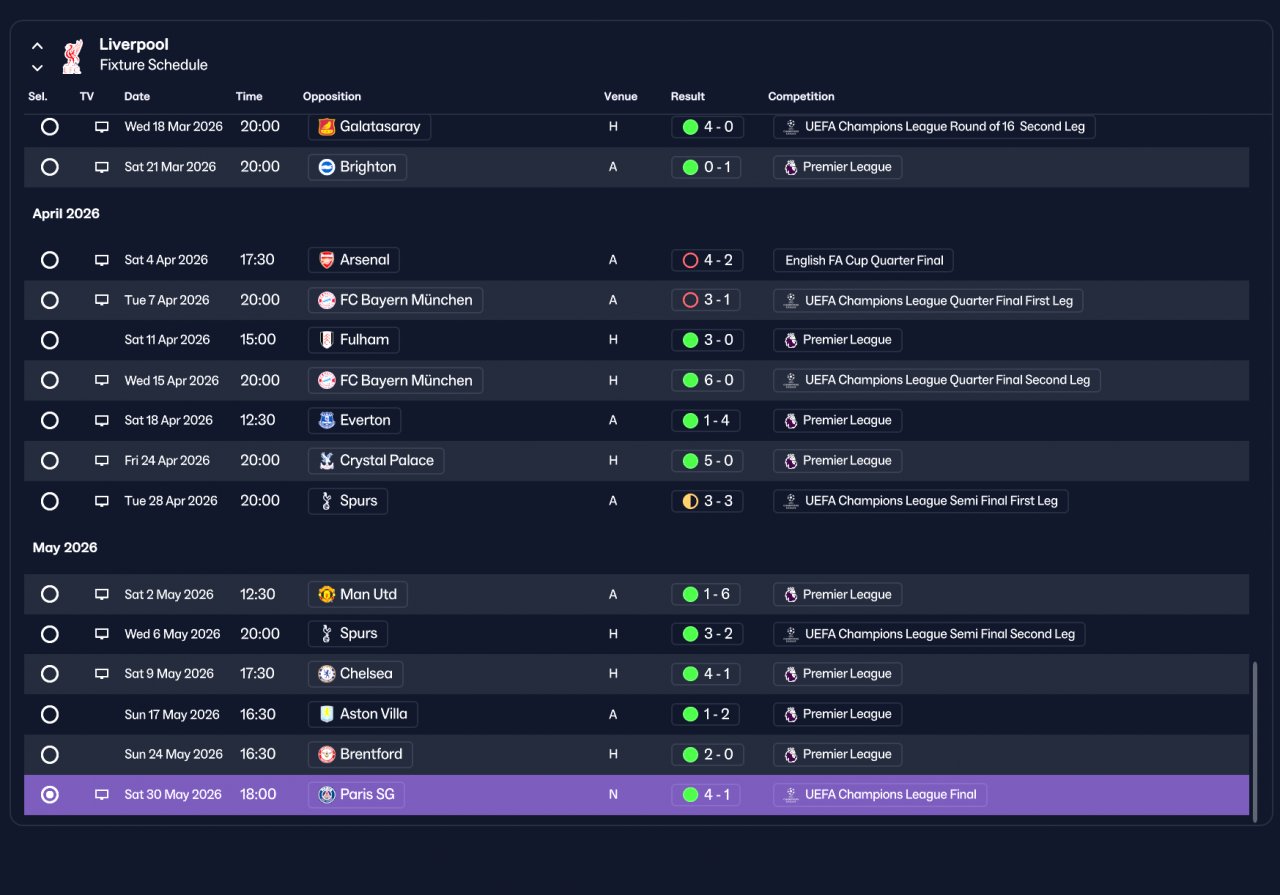Click green win indicator on Fulham result
Image resolution: width=1280 pixels, height=895 pixels.
point(690,340)
